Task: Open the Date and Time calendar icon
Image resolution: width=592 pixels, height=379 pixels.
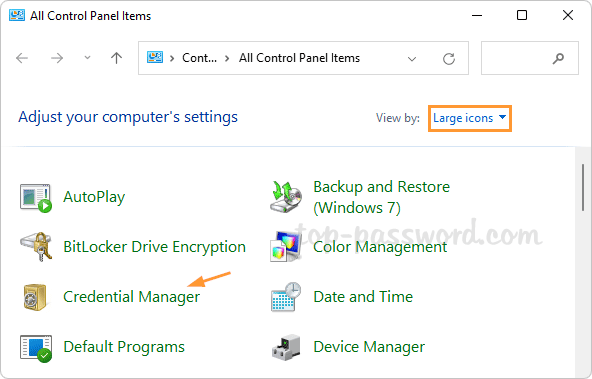Action: 286,297
